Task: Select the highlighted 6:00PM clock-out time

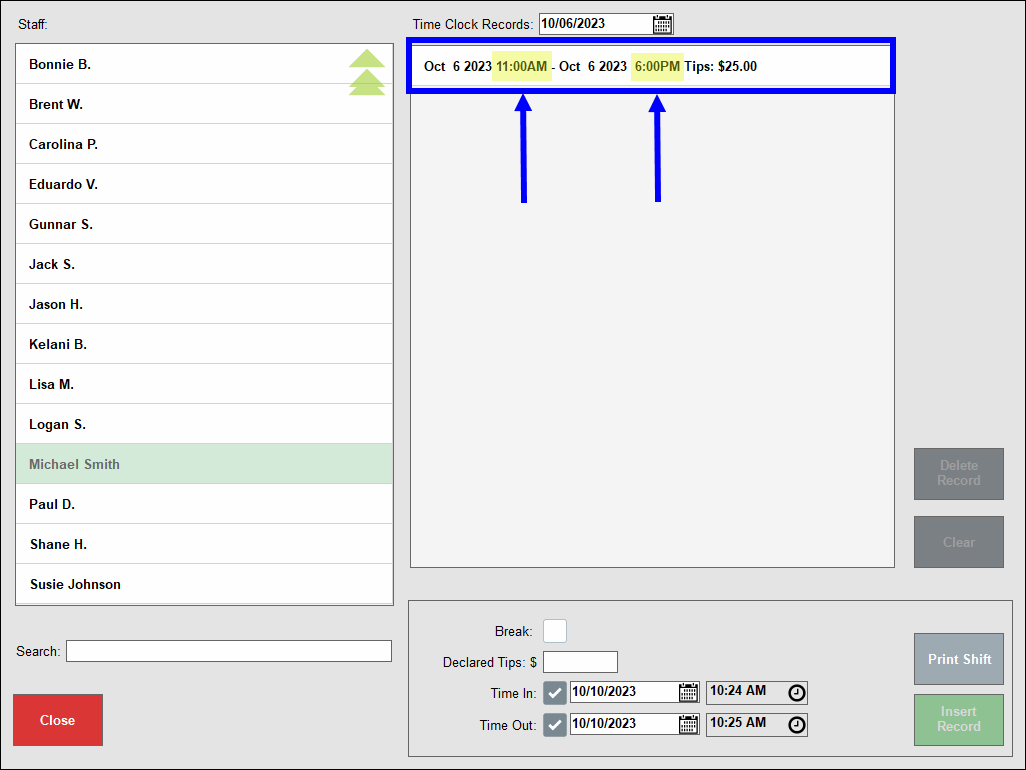Action: click(657, 66)
